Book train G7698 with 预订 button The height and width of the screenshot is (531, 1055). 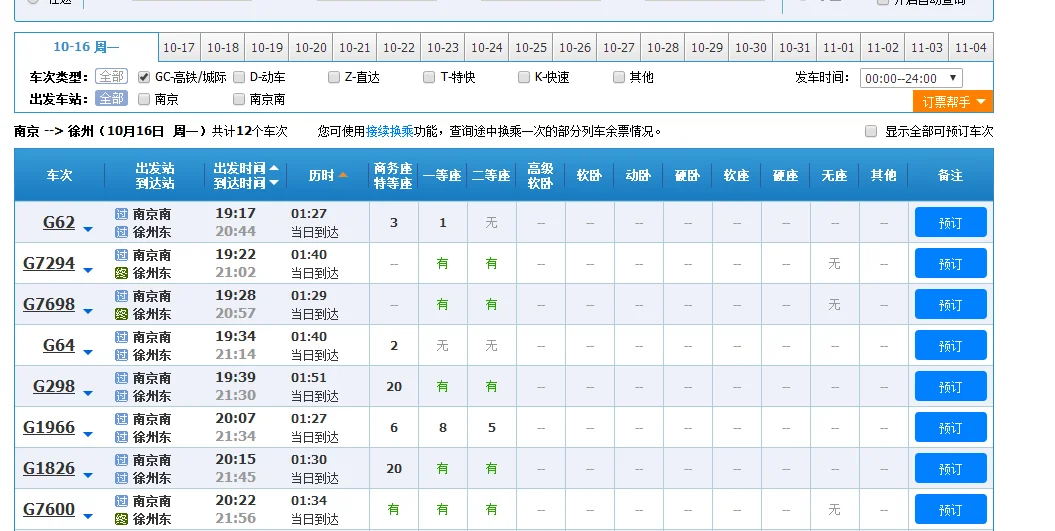[950, 305]
